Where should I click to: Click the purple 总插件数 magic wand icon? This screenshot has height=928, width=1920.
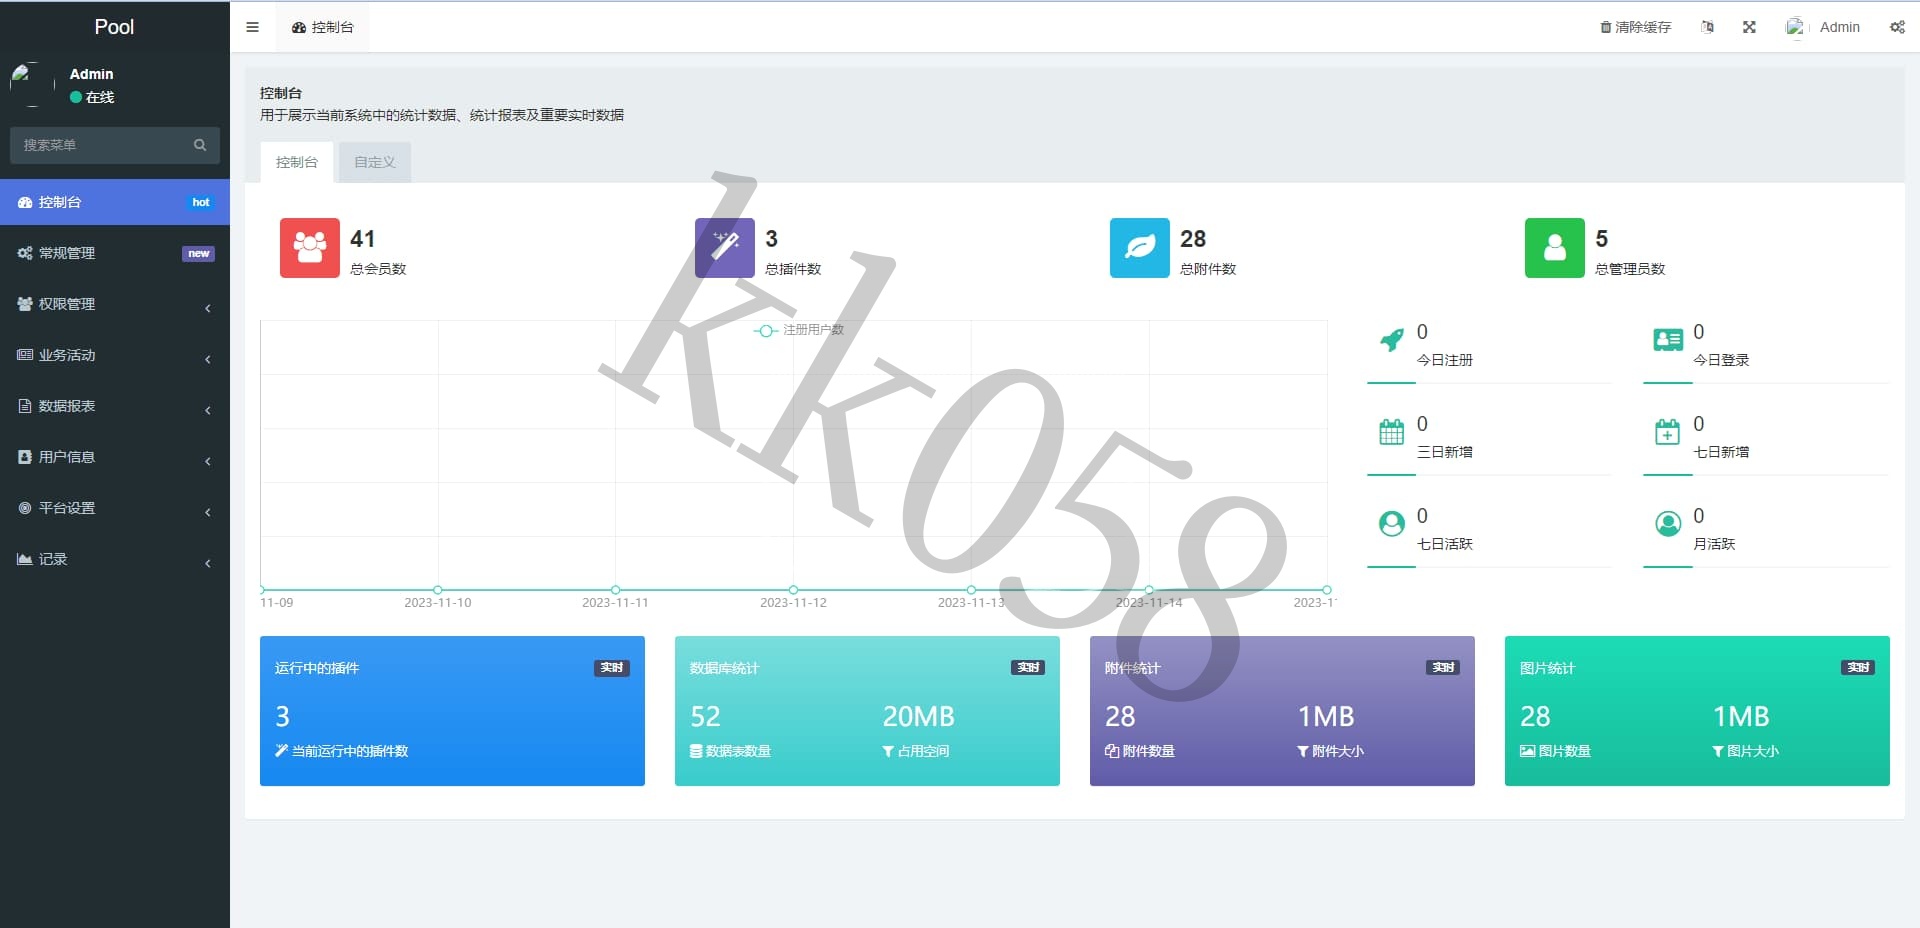click(725, 247)
